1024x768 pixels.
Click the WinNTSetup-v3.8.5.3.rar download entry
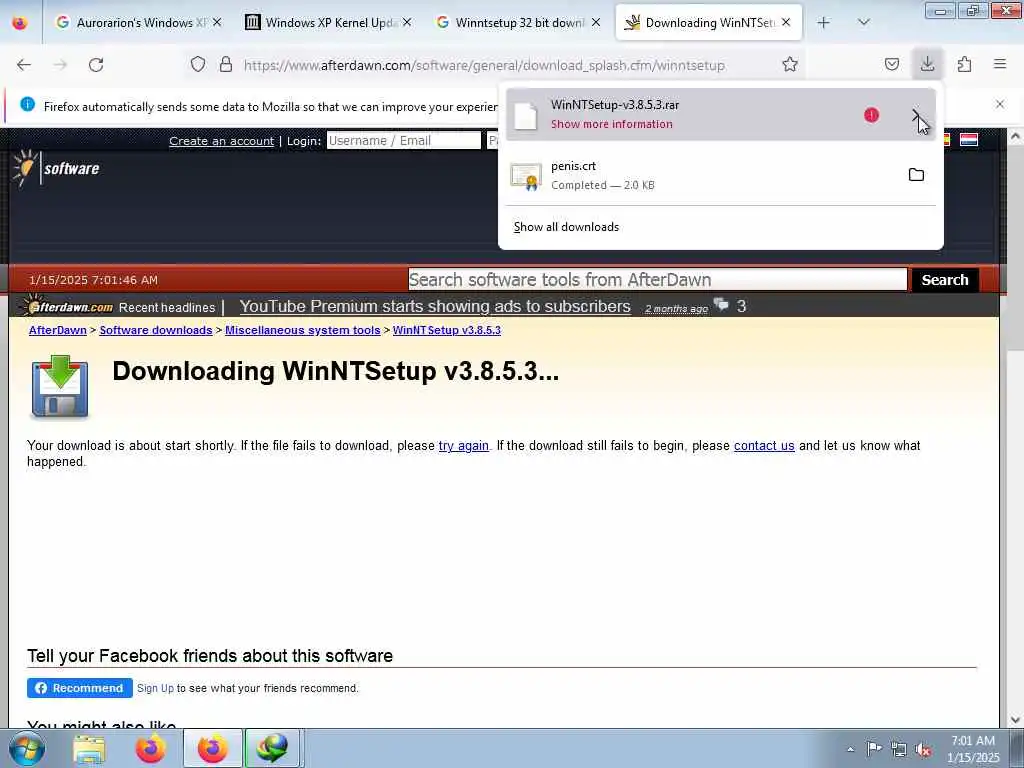pos(721,114)
